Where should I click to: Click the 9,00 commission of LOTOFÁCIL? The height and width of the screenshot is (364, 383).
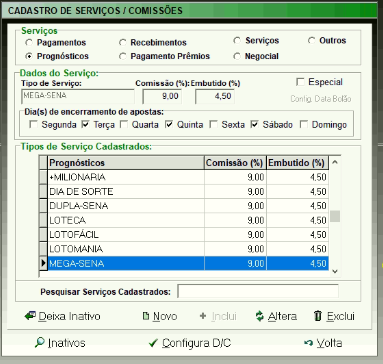click(235, 235)
